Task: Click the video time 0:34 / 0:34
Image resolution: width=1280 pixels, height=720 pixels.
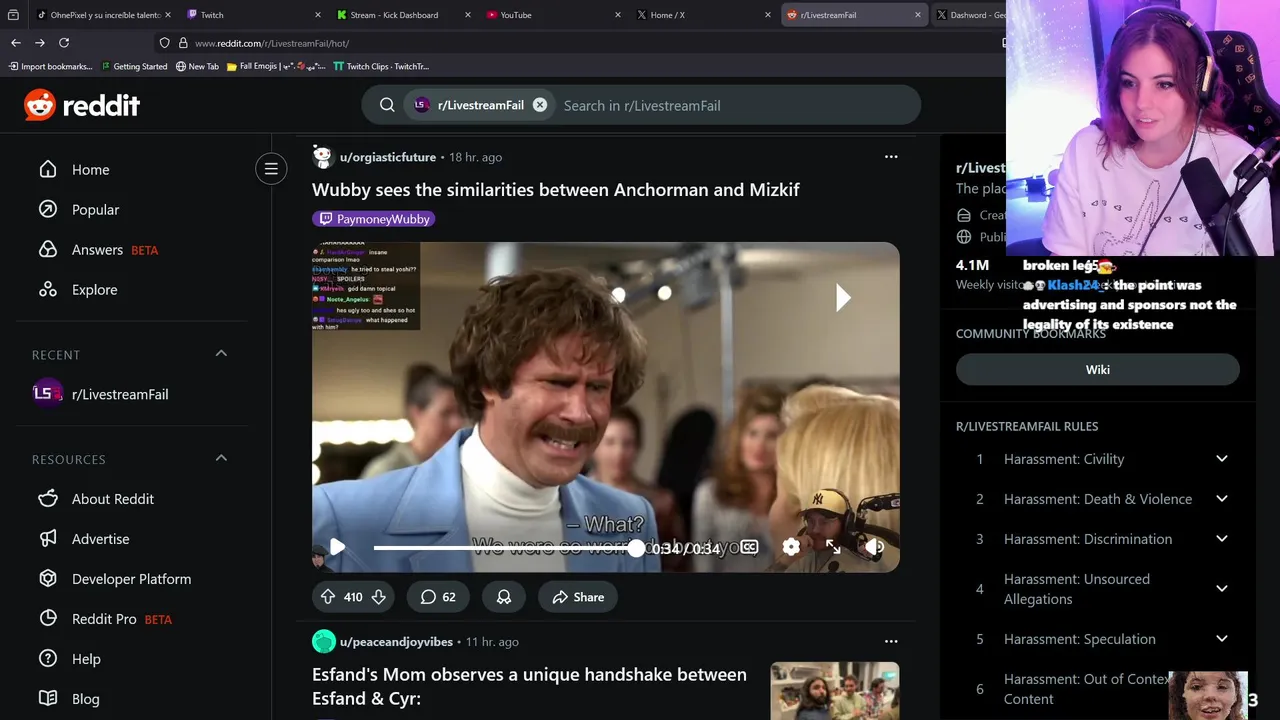Action: [x=685, y=548]
